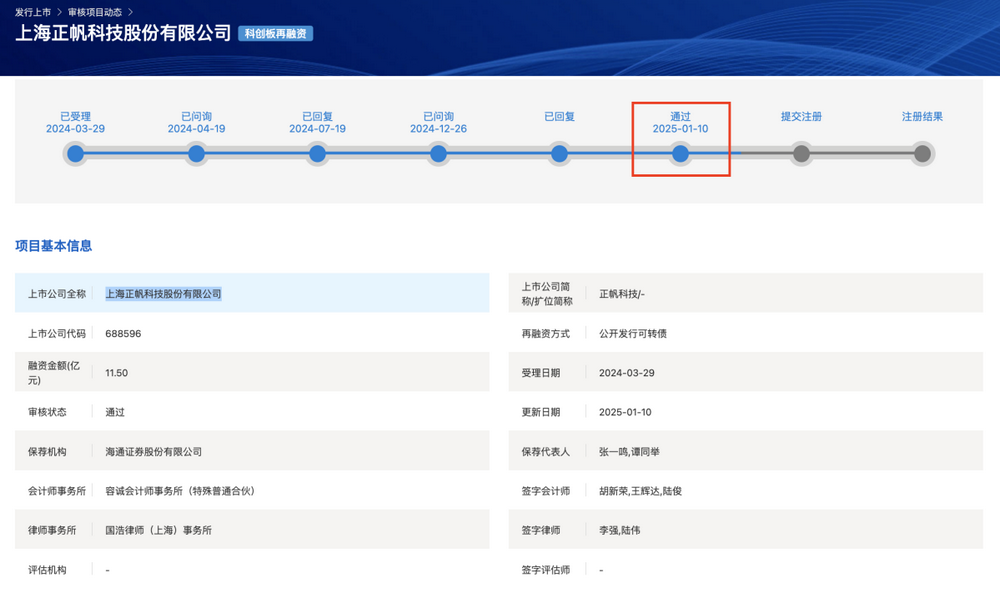Viewport: 1000px width, 601px height.
Task: Select the 已回复 2024-07-19 timeline node
Action: 317,154
